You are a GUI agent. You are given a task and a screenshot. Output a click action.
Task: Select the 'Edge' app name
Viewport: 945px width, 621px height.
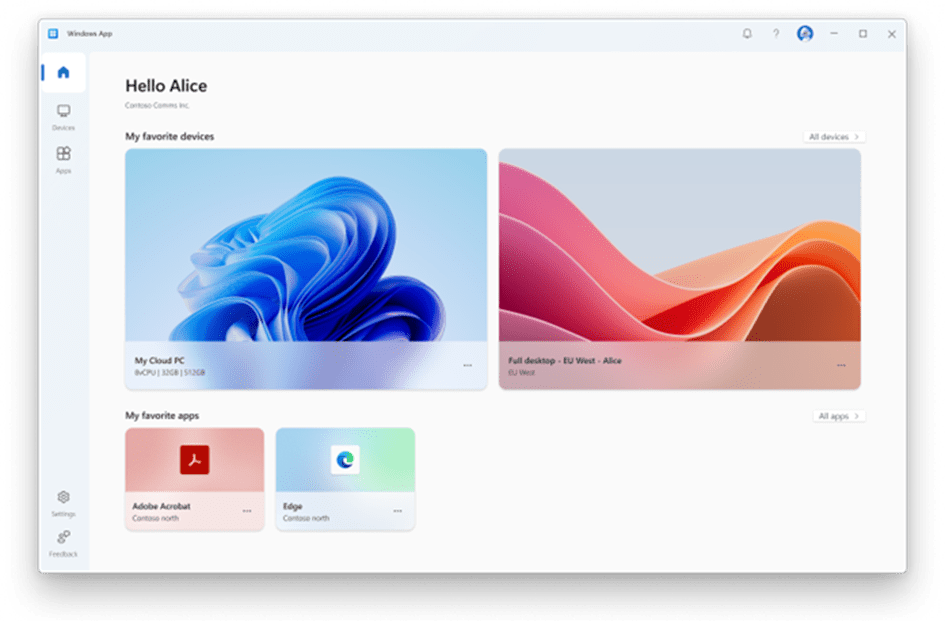point(293,506)
